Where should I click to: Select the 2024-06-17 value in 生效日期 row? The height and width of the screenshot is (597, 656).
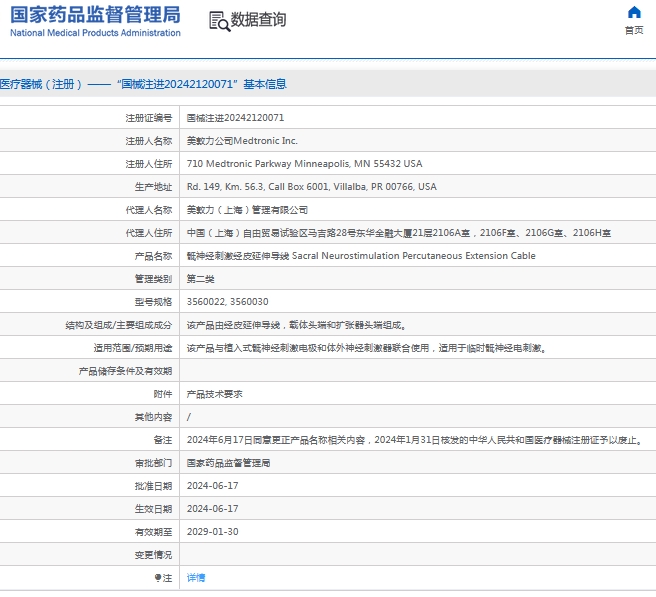pos(213,509)
